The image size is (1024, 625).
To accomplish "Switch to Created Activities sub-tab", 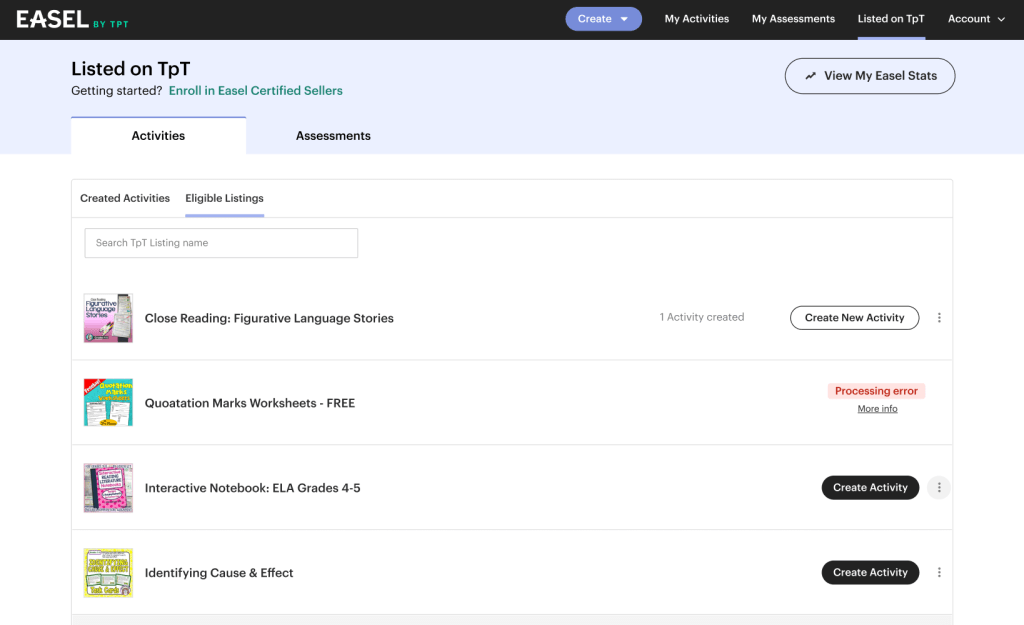I will (125, 198).
